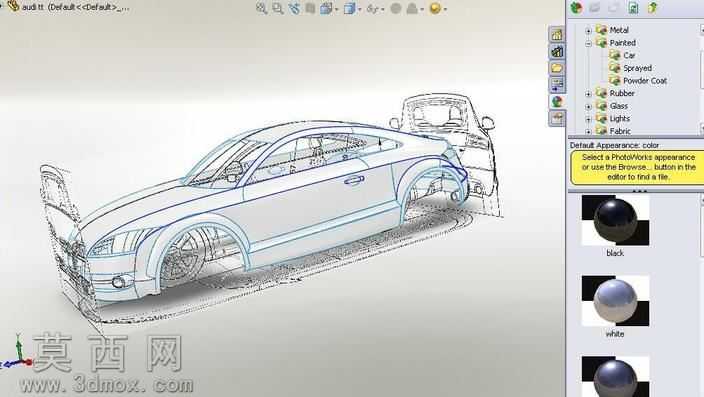
Task: Click the 'white' appearance label
Action: click(615, 334)
